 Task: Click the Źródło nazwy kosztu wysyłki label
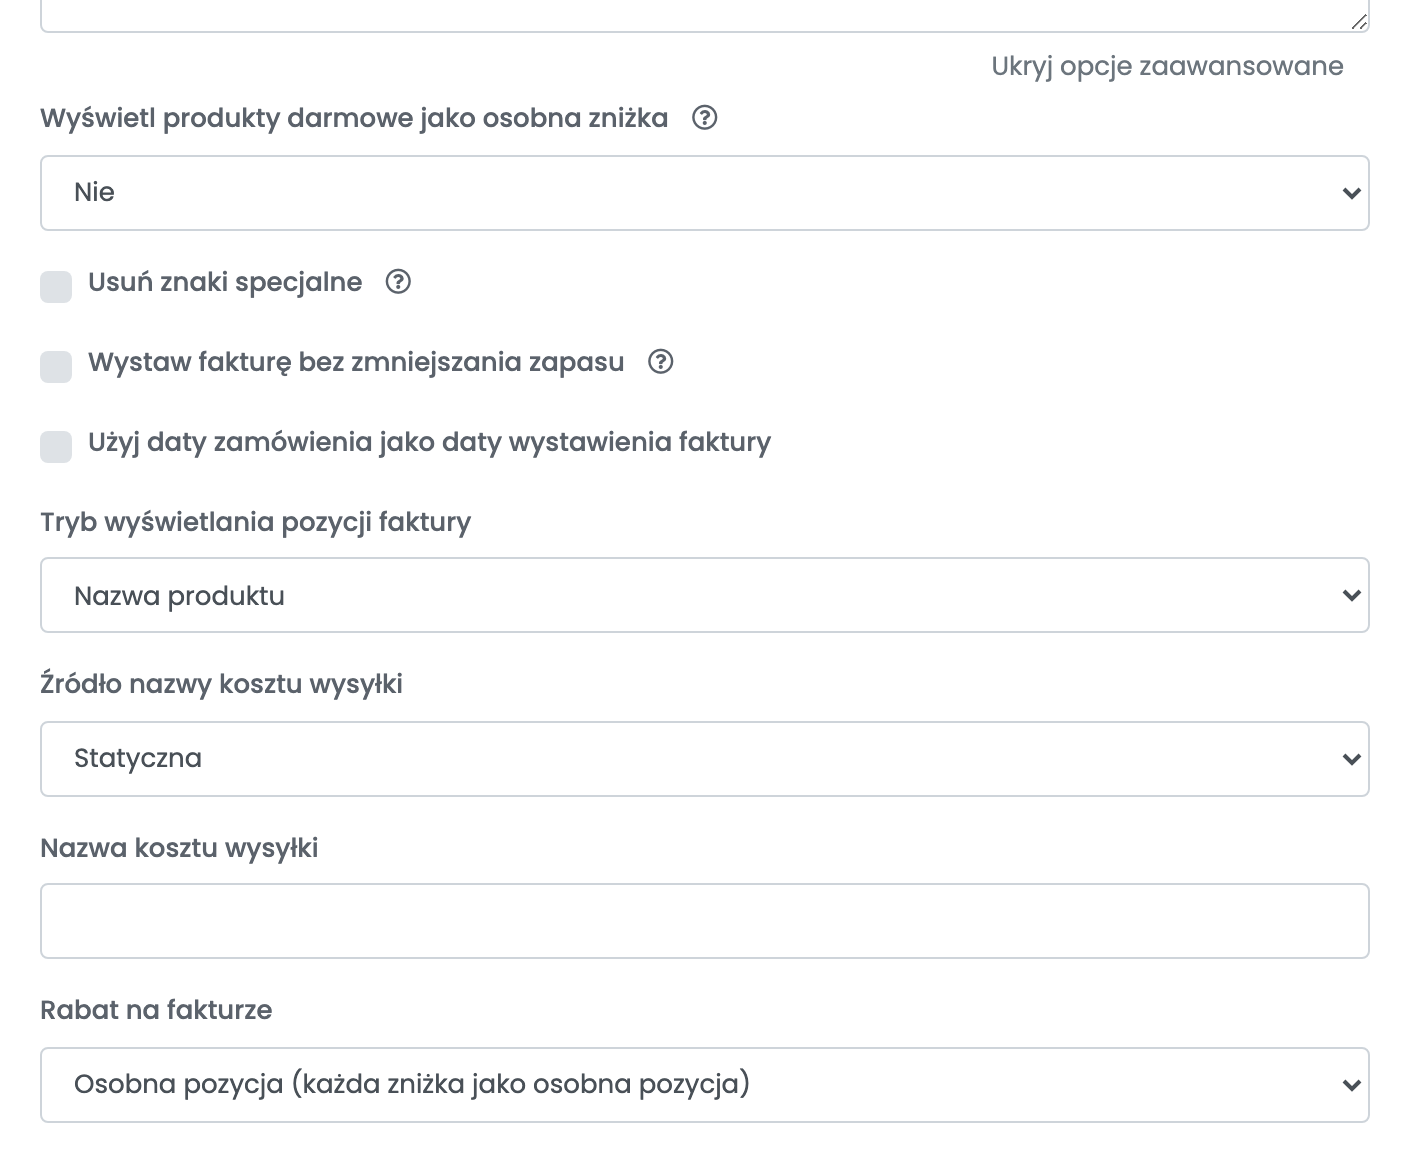point(221,684)
